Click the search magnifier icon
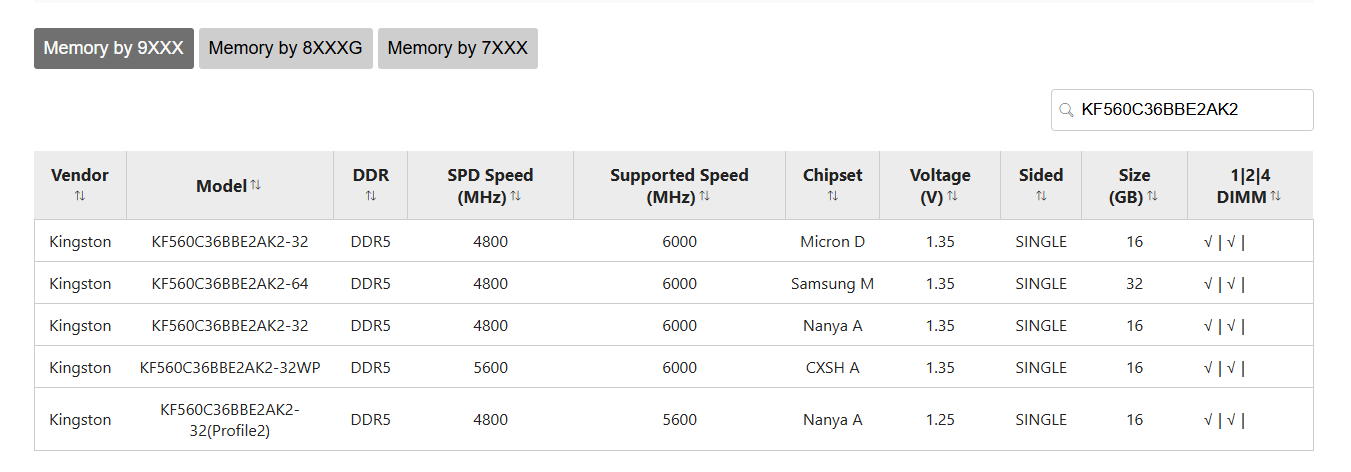This screenshot has height=472, width=1351. tap(1066, 110)
